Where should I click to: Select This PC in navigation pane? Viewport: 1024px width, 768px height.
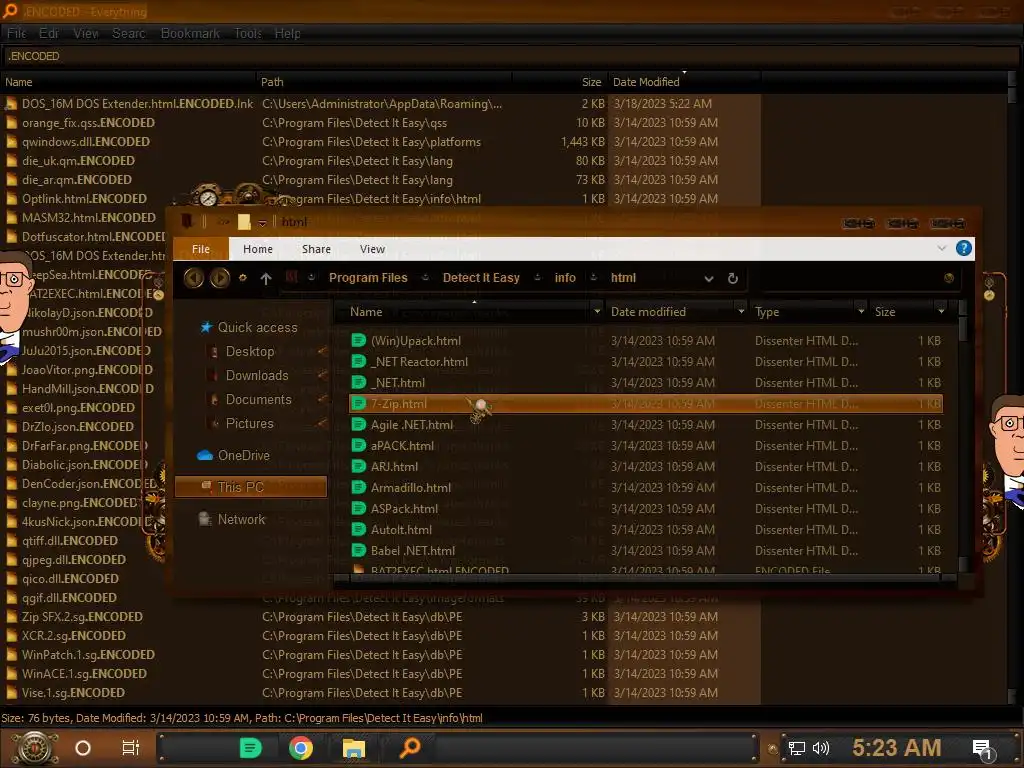[x=251, y=487]
